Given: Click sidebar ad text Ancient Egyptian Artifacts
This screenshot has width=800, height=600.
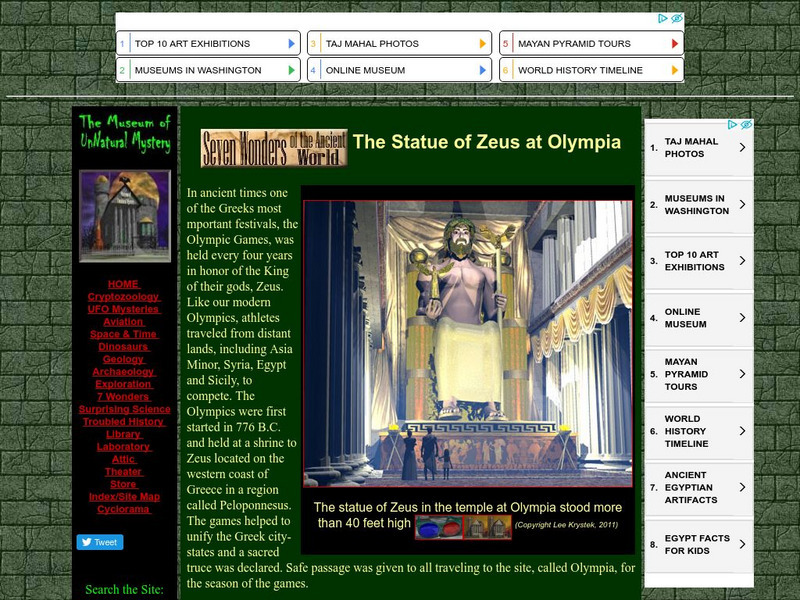Looking at the screenshot, I should coord(690,487).
